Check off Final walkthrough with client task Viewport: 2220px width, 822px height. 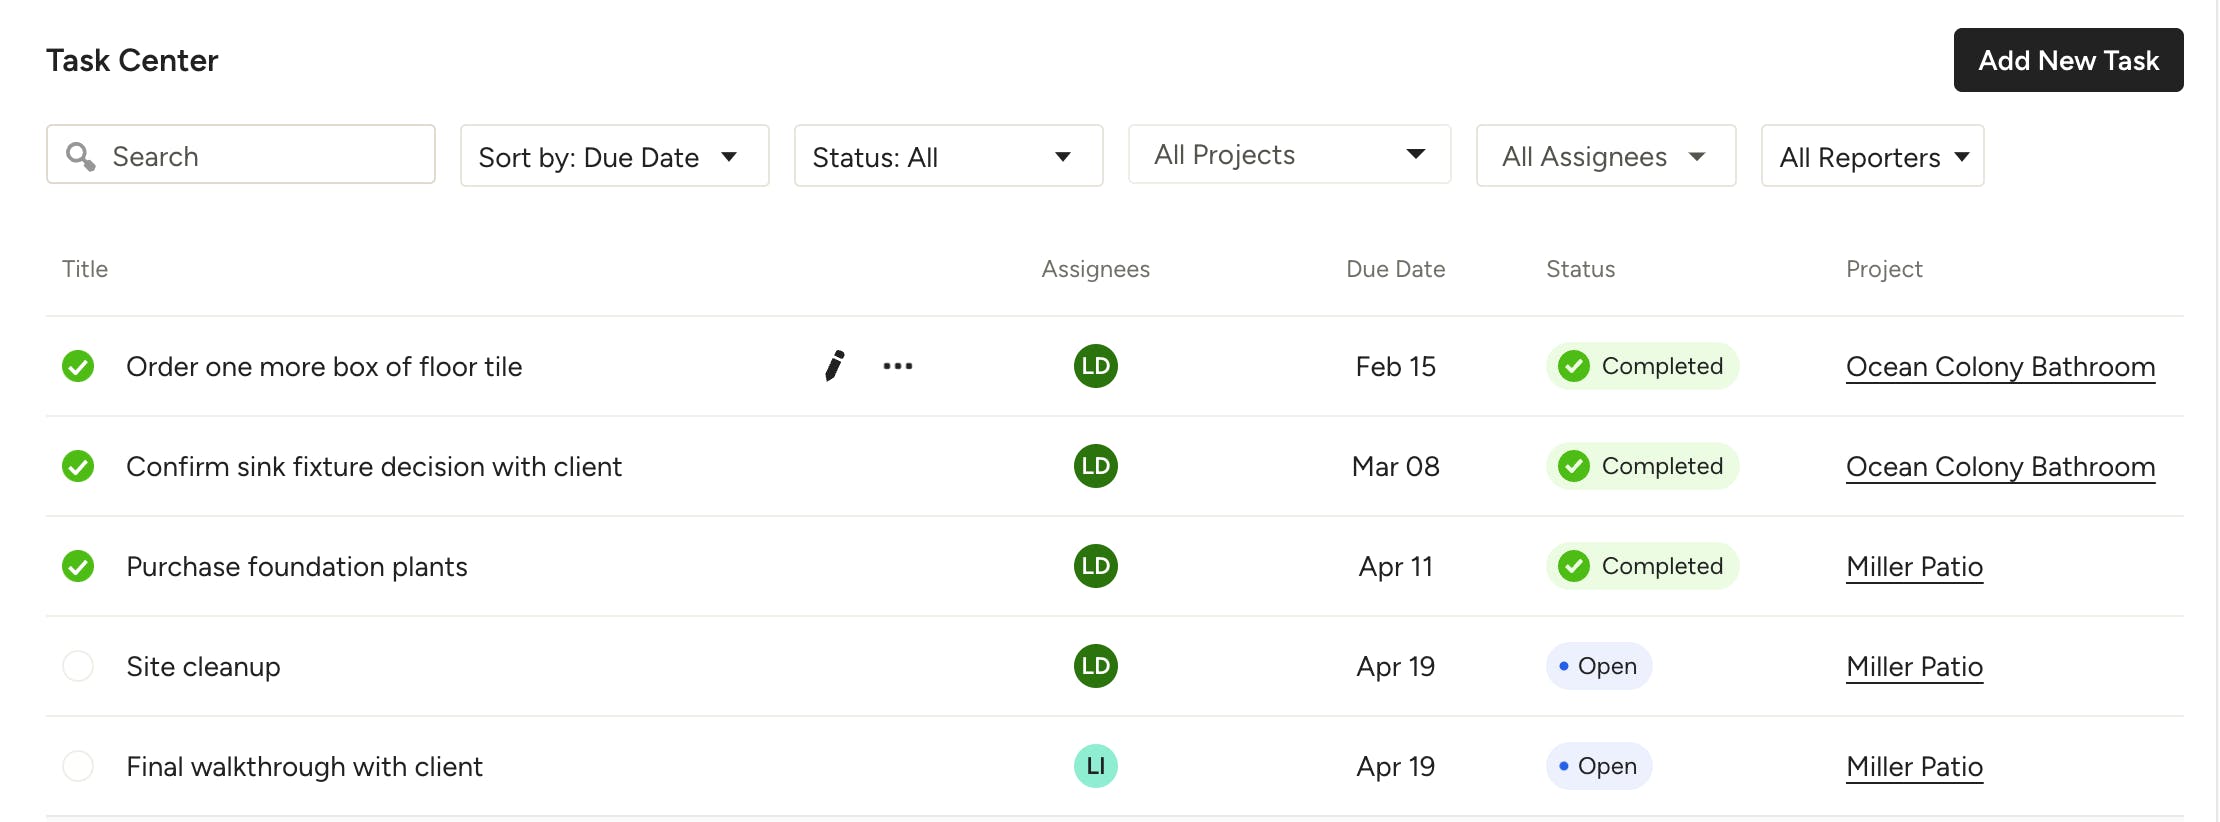point(78,766)
